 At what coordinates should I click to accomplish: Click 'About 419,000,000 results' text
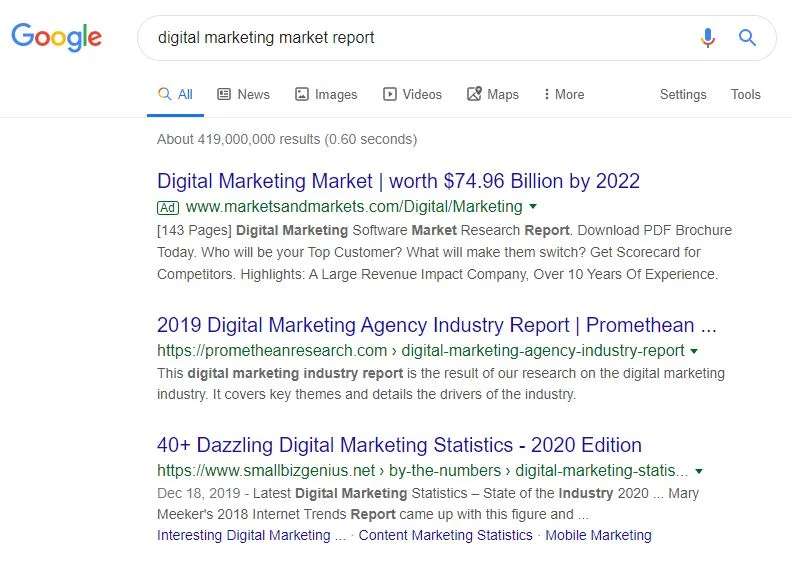(x=287, y=139)
